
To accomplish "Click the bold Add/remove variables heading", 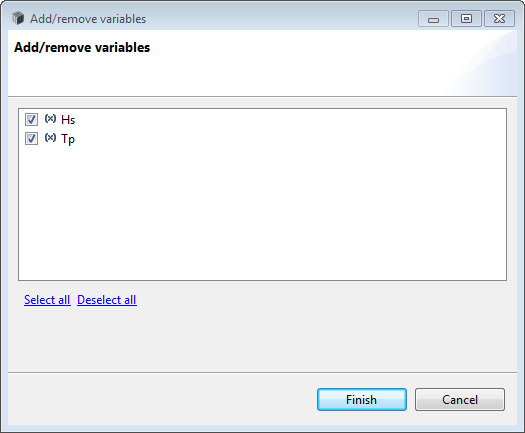I will pos(82,48).
